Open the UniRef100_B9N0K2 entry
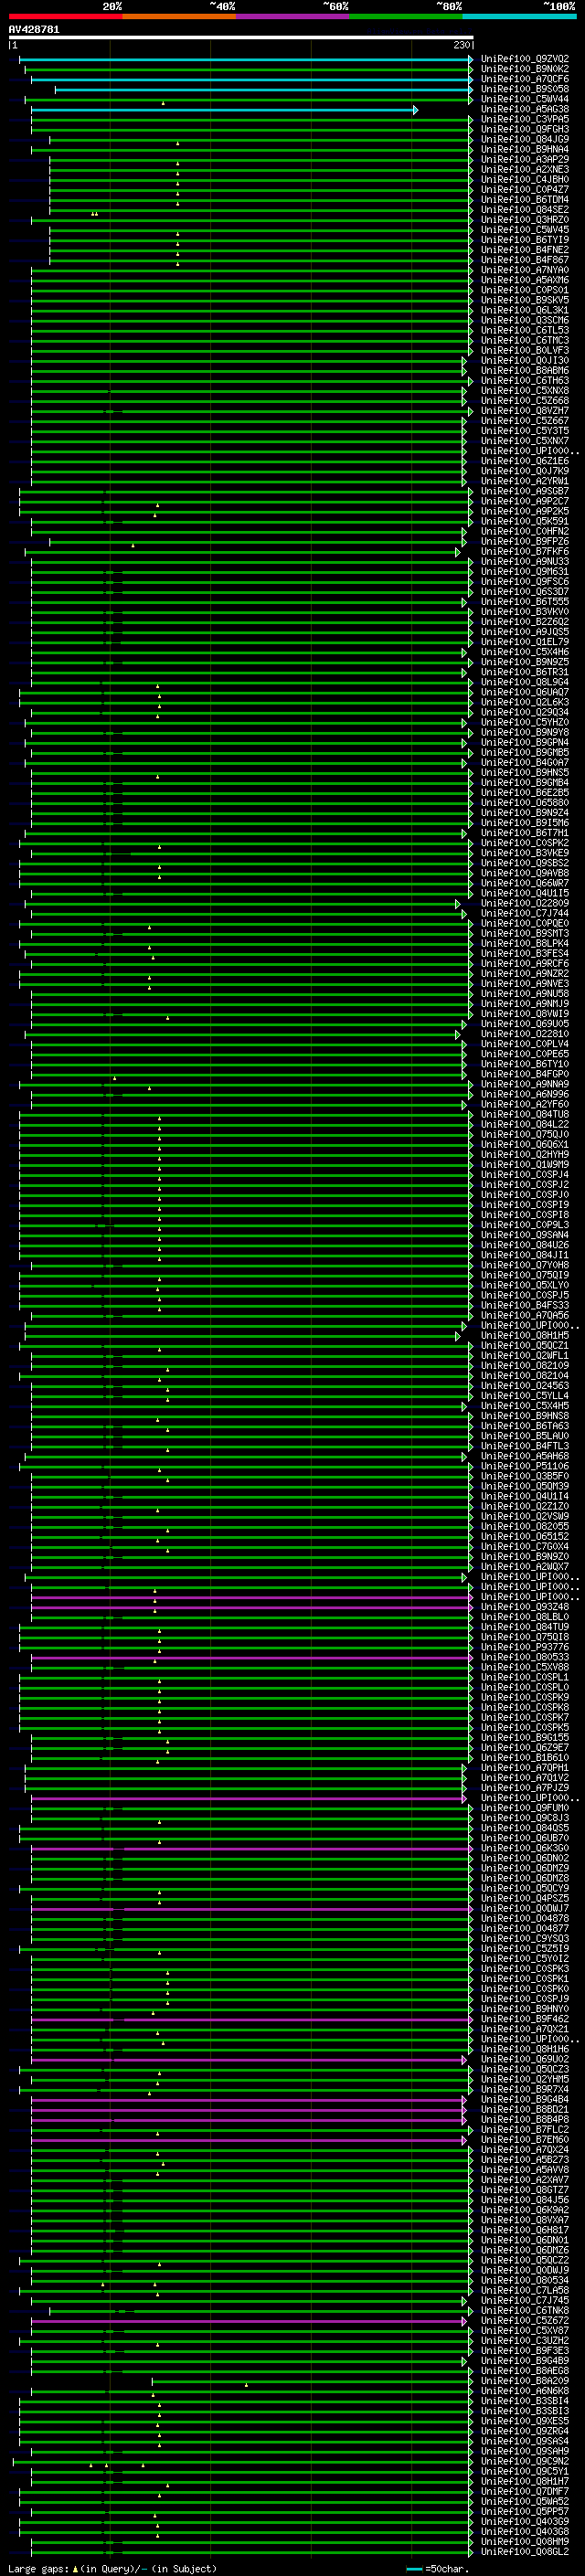This screenshot has height=2576, width=585. (525, 69)
